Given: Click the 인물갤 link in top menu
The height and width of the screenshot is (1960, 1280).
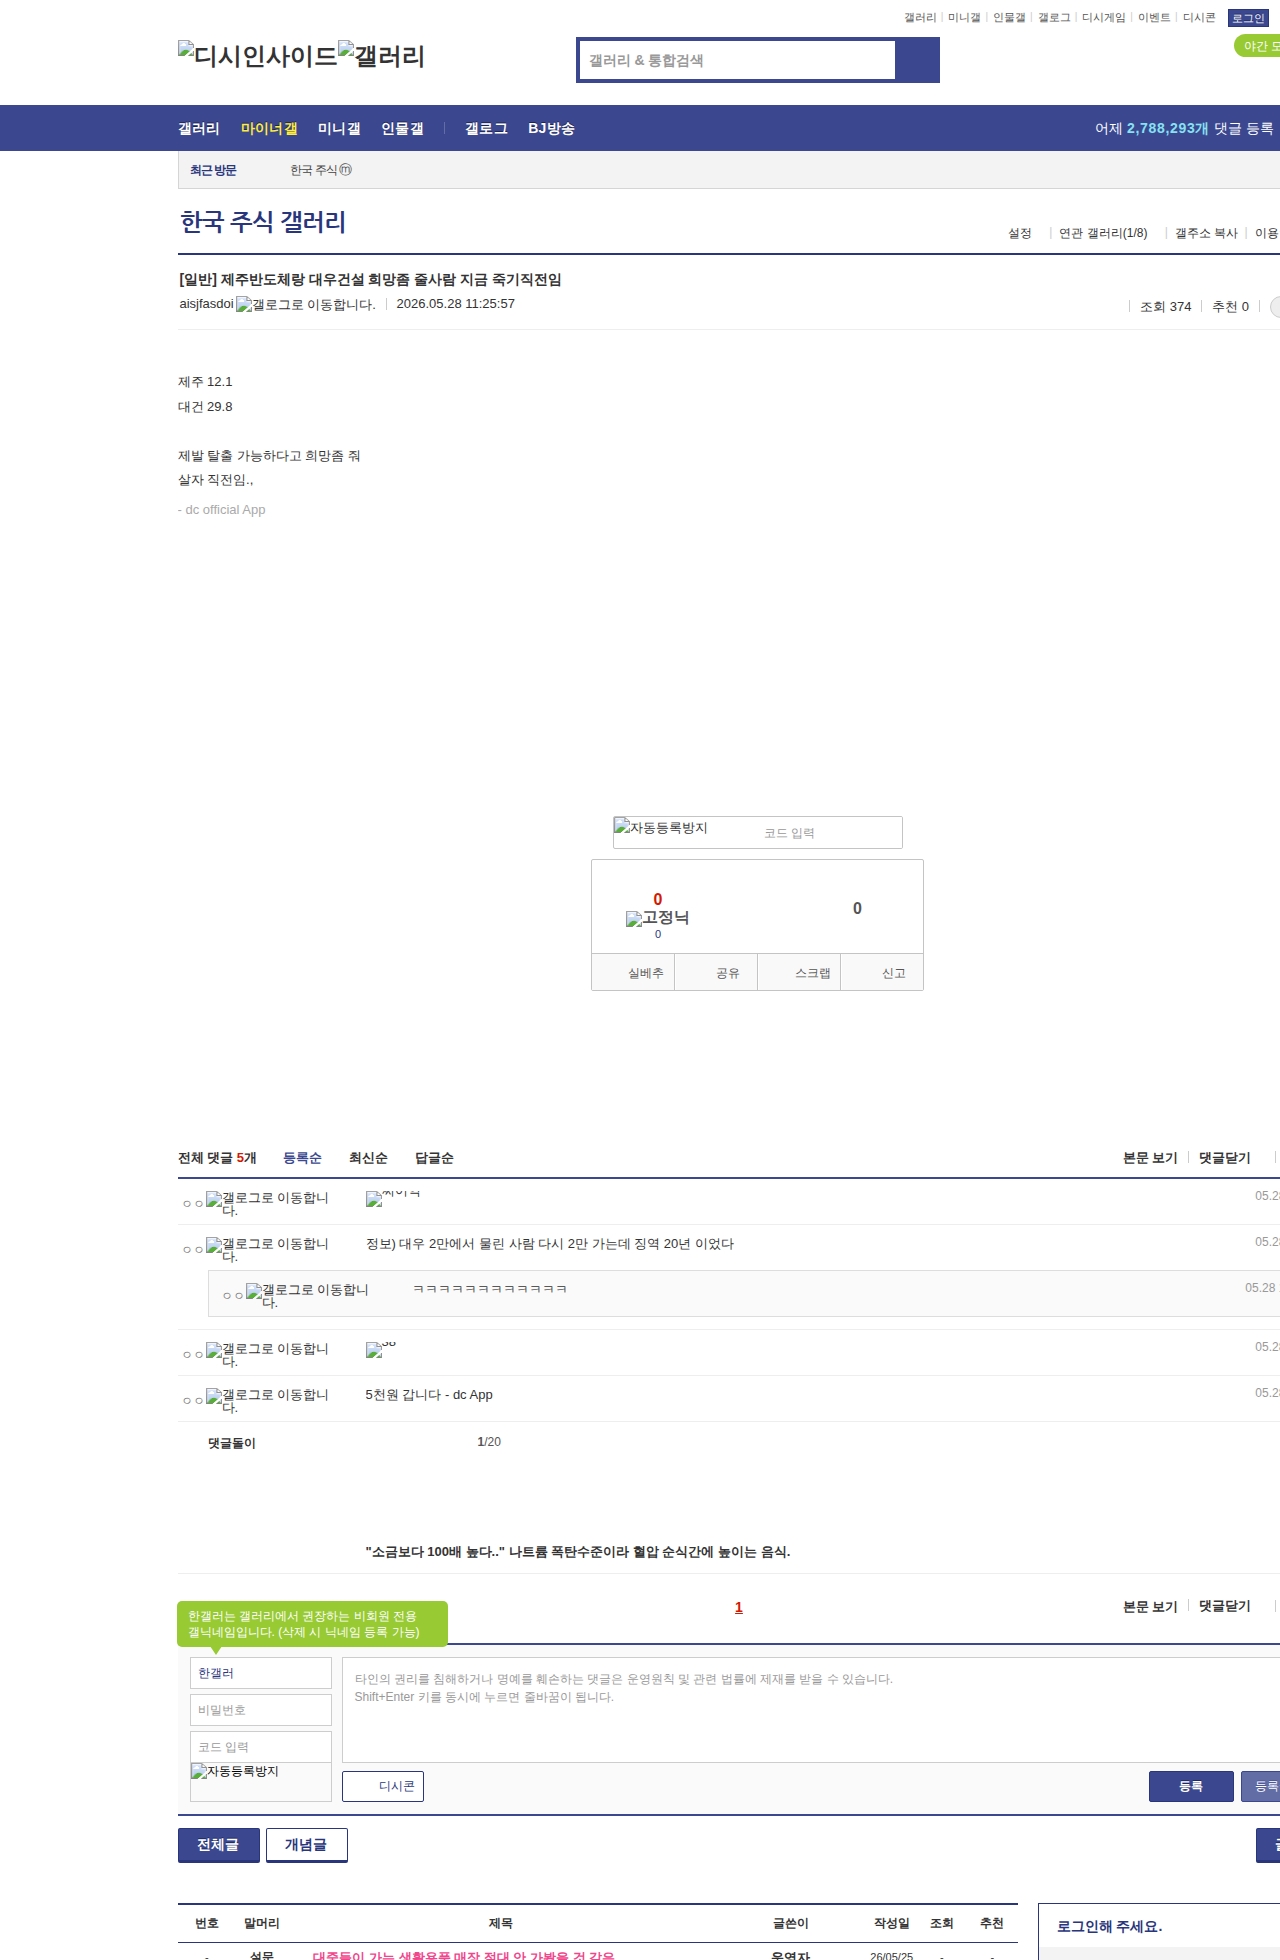Looking at the screenshot, I should pyautogui.click(x=1009, y=18).
